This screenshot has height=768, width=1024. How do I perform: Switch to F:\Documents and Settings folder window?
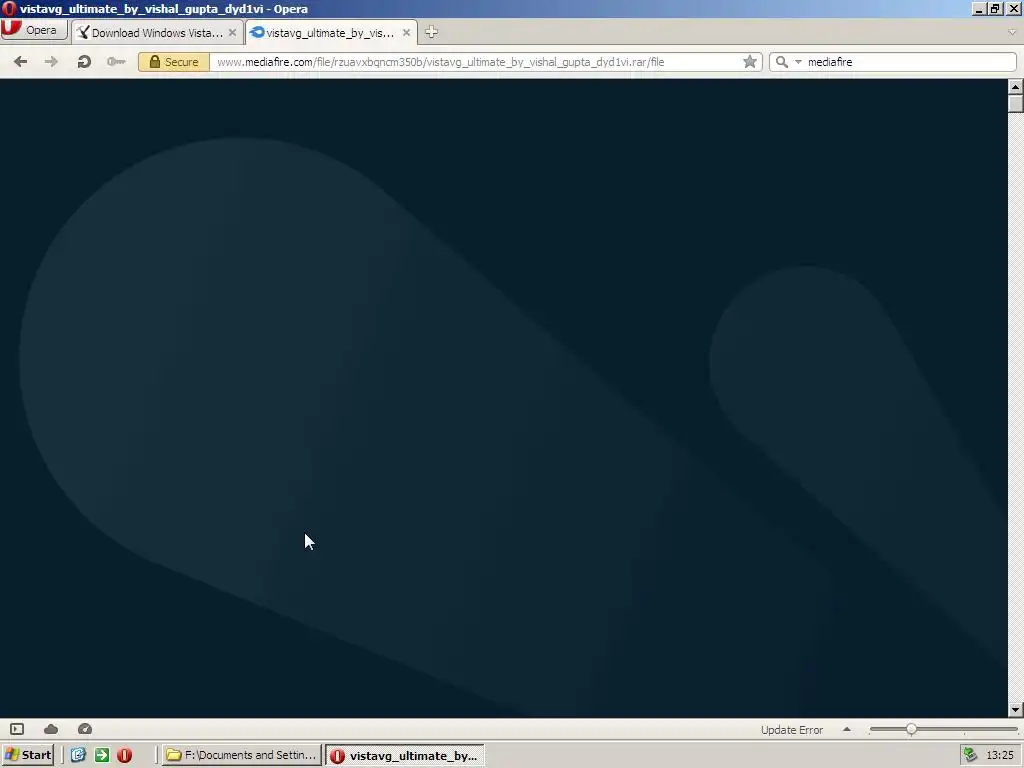242,755
